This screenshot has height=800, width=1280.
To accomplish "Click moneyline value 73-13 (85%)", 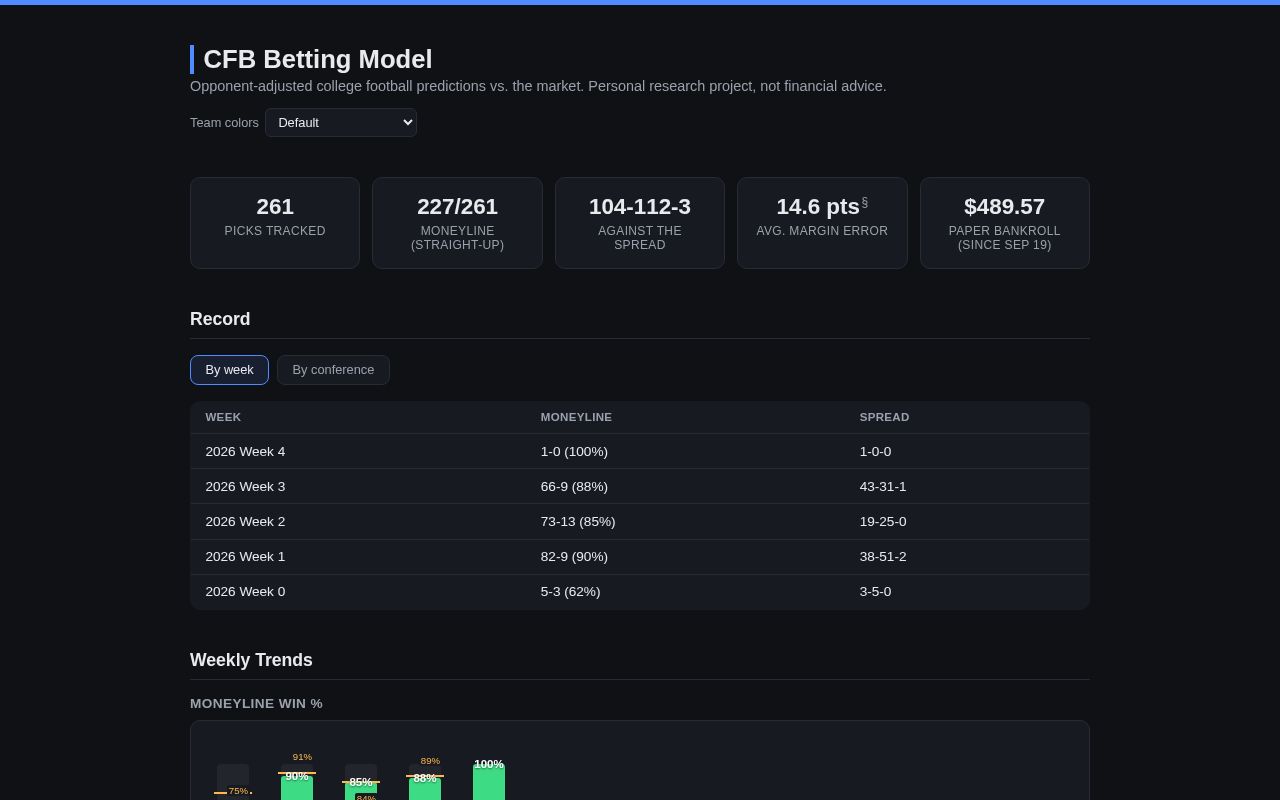I will click(x=578, y=522).
